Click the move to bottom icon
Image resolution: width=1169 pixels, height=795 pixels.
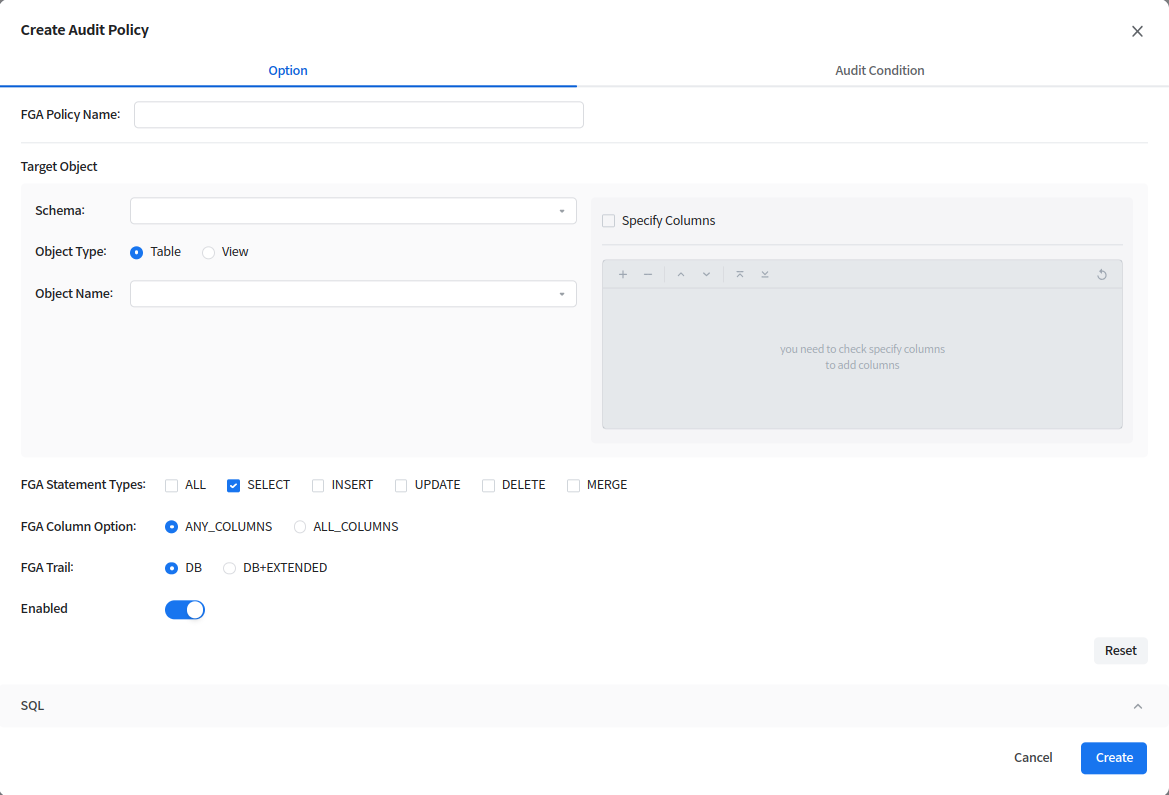[x=765, y=274]
